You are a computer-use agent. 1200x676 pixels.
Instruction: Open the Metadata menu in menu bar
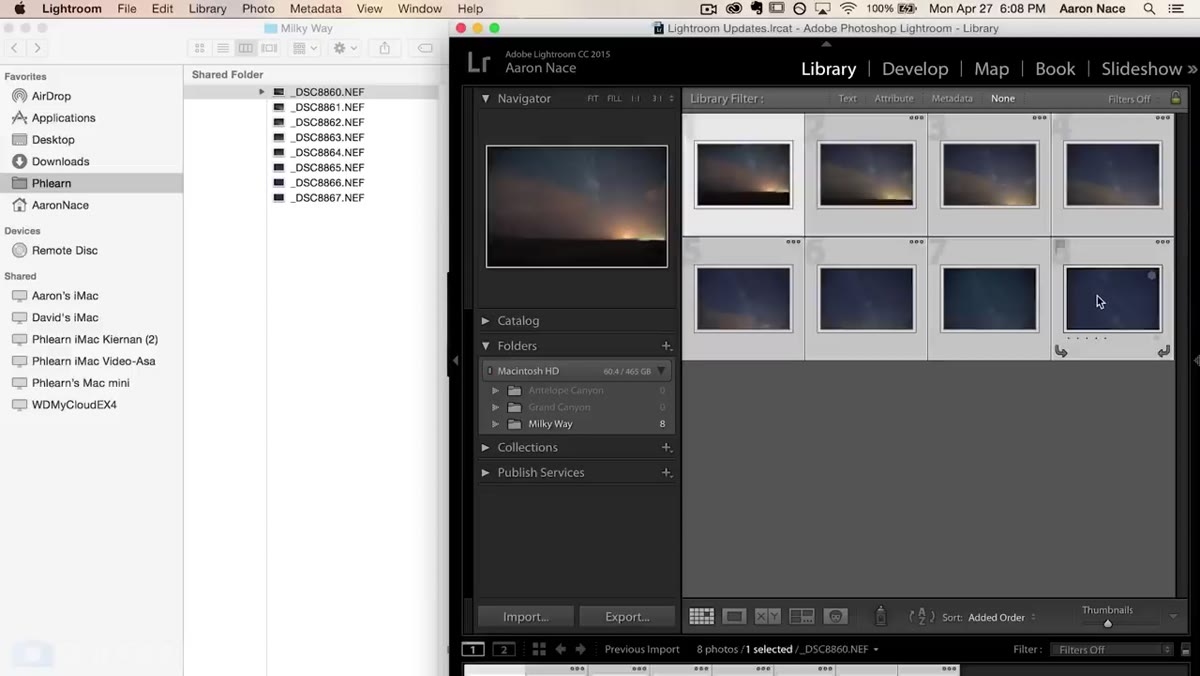point(316,9)
